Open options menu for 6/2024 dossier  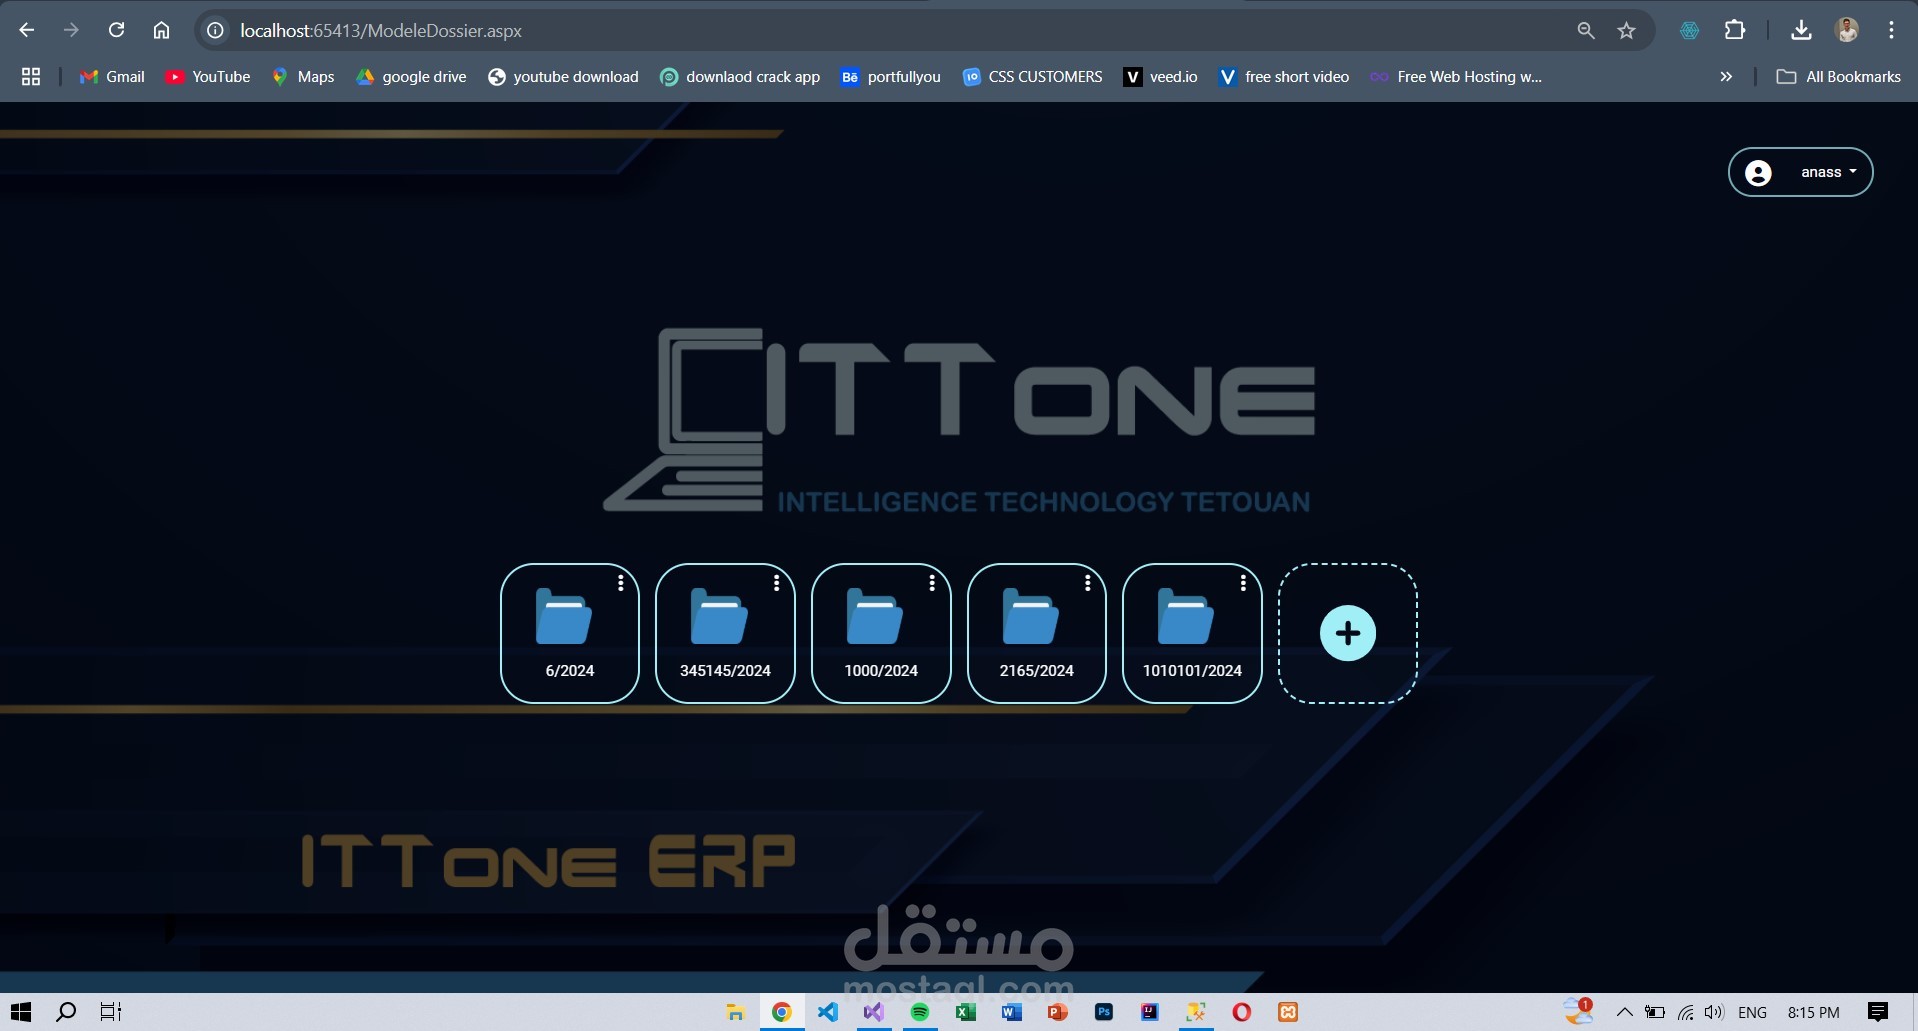[x=621, y=583]
